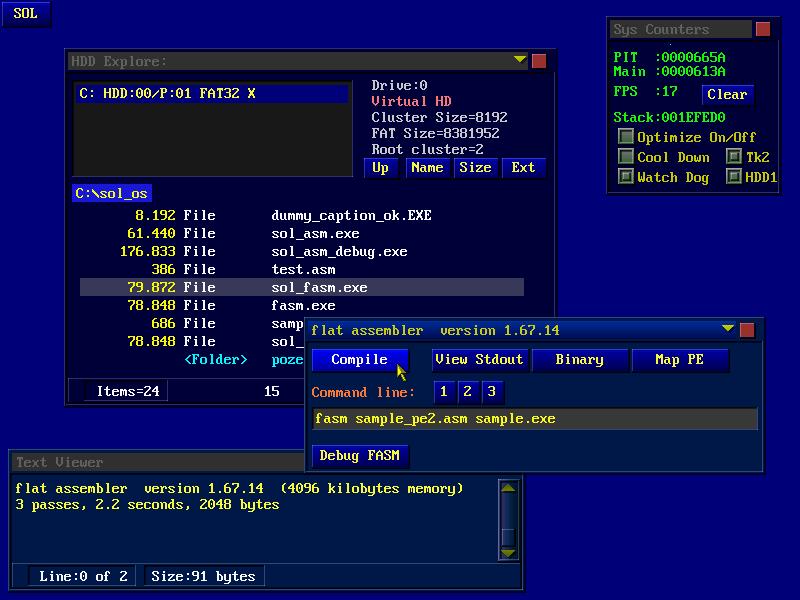The image size is (800, 600).
Task: Sort files by Size
Action: tap(475, 168)
